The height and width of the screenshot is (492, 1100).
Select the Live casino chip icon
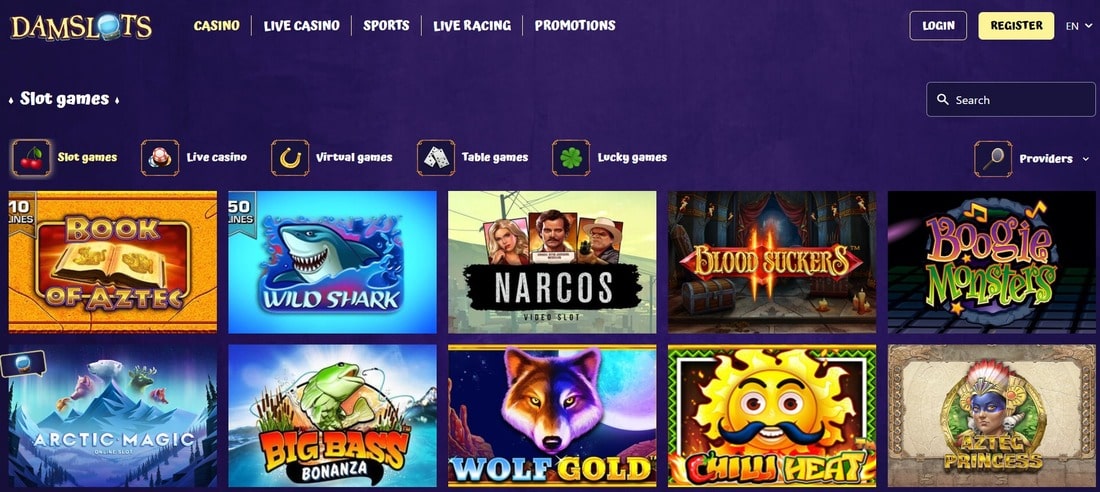(x=160, y=158)
